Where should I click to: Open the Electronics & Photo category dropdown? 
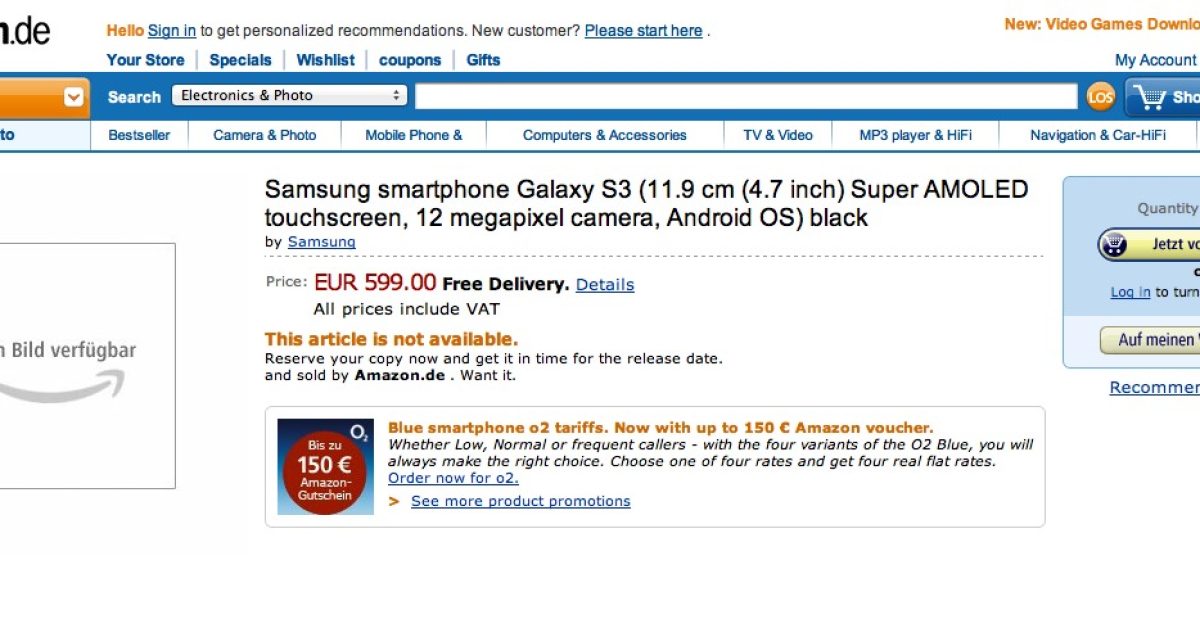pyautogui.click(x=289, y=96)
